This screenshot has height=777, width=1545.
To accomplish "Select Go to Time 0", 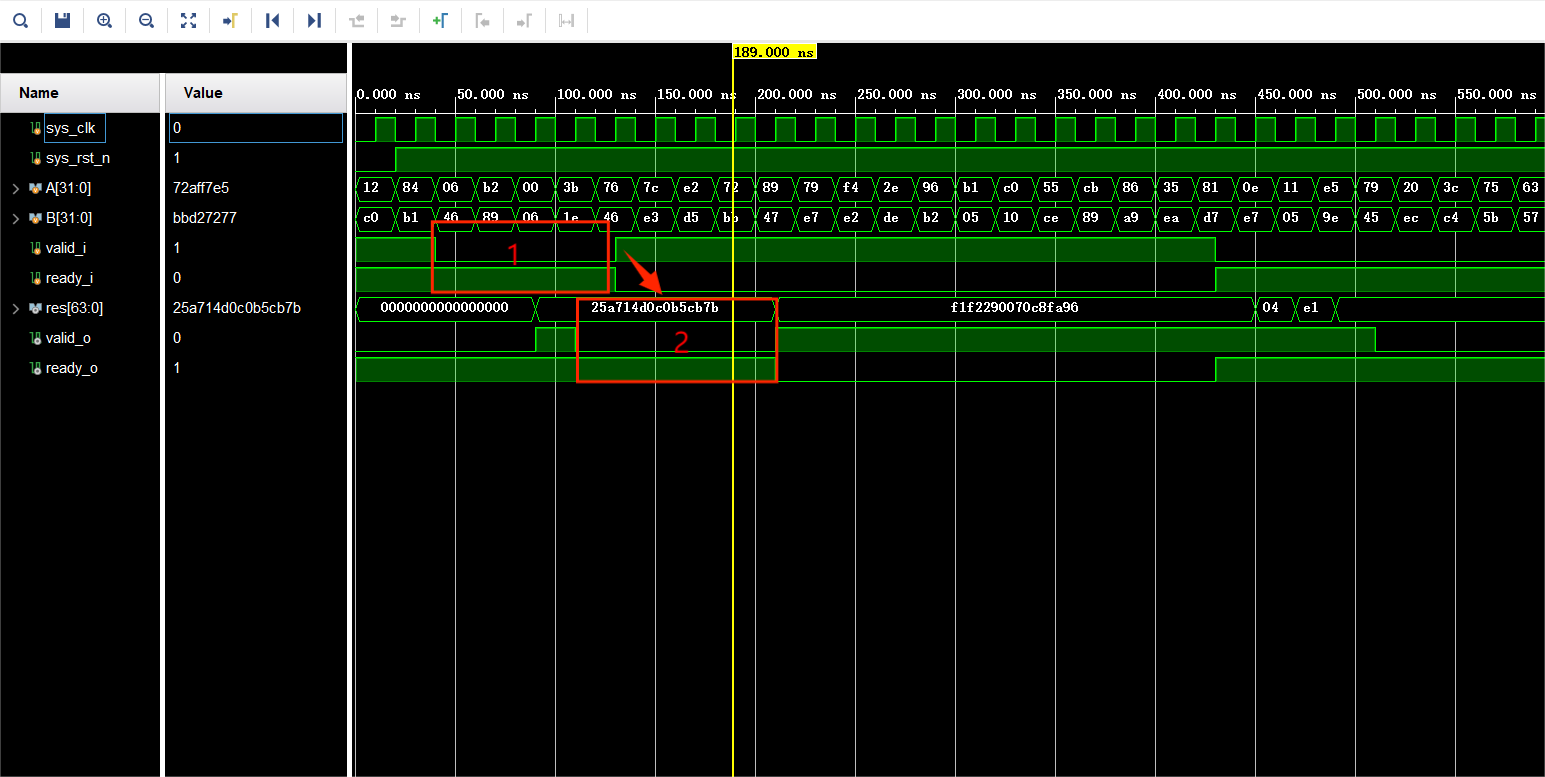I will (x=273, y=20).
